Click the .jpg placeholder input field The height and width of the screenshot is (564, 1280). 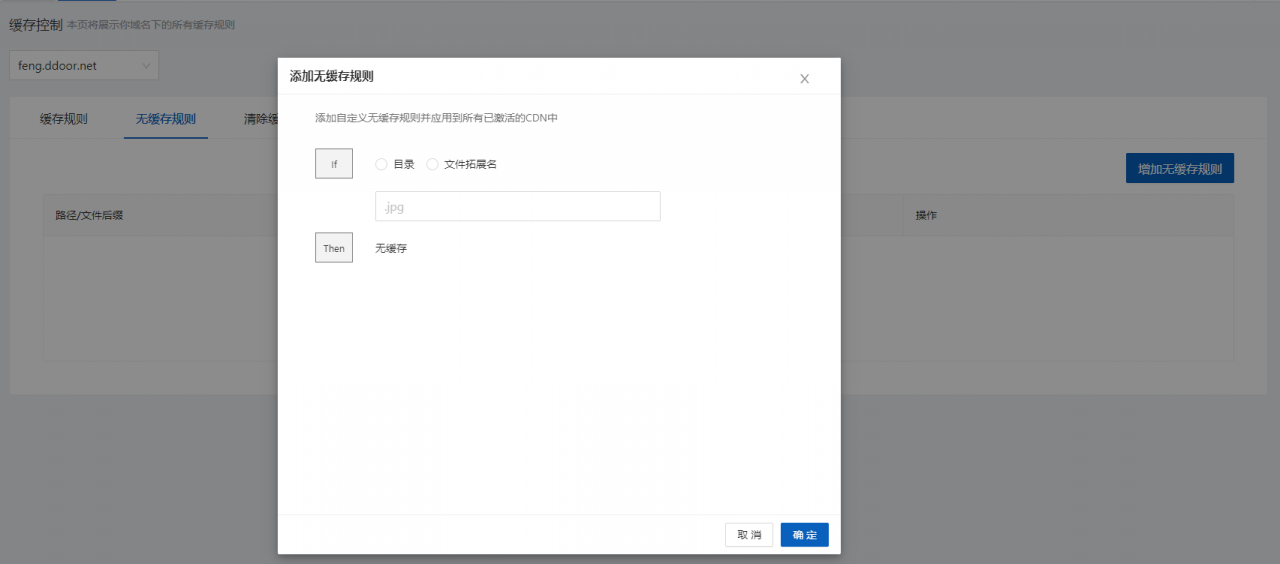coord(517,207)
